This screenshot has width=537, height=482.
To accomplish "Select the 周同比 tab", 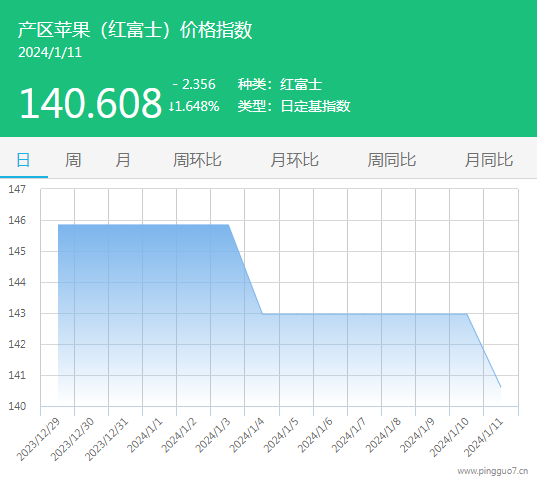I will pos(391,160).
